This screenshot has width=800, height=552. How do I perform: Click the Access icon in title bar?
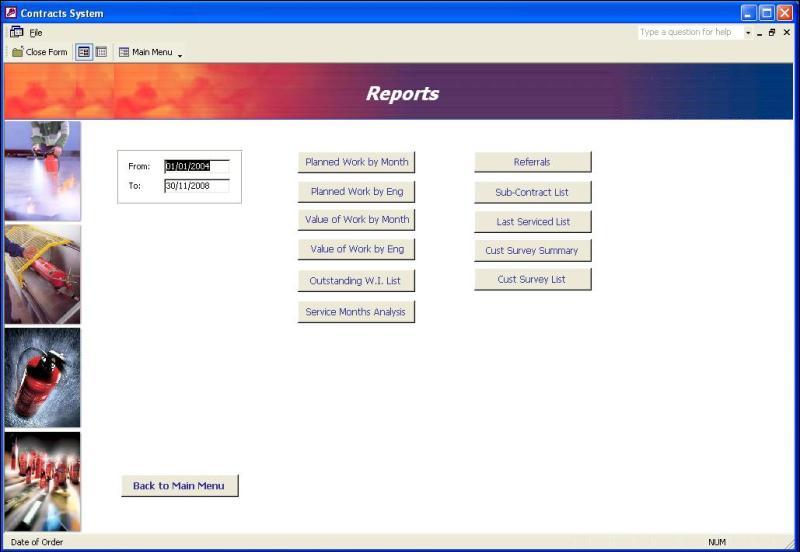[11, 13]
